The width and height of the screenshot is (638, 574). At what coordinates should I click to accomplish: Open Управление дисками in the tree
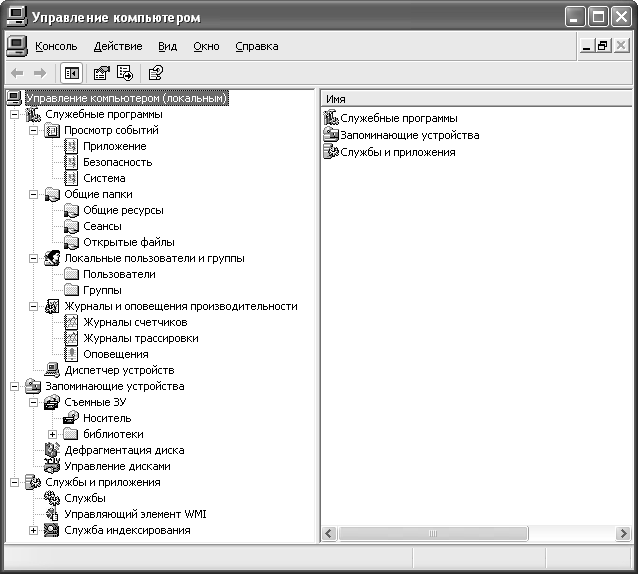coord(117,466)
